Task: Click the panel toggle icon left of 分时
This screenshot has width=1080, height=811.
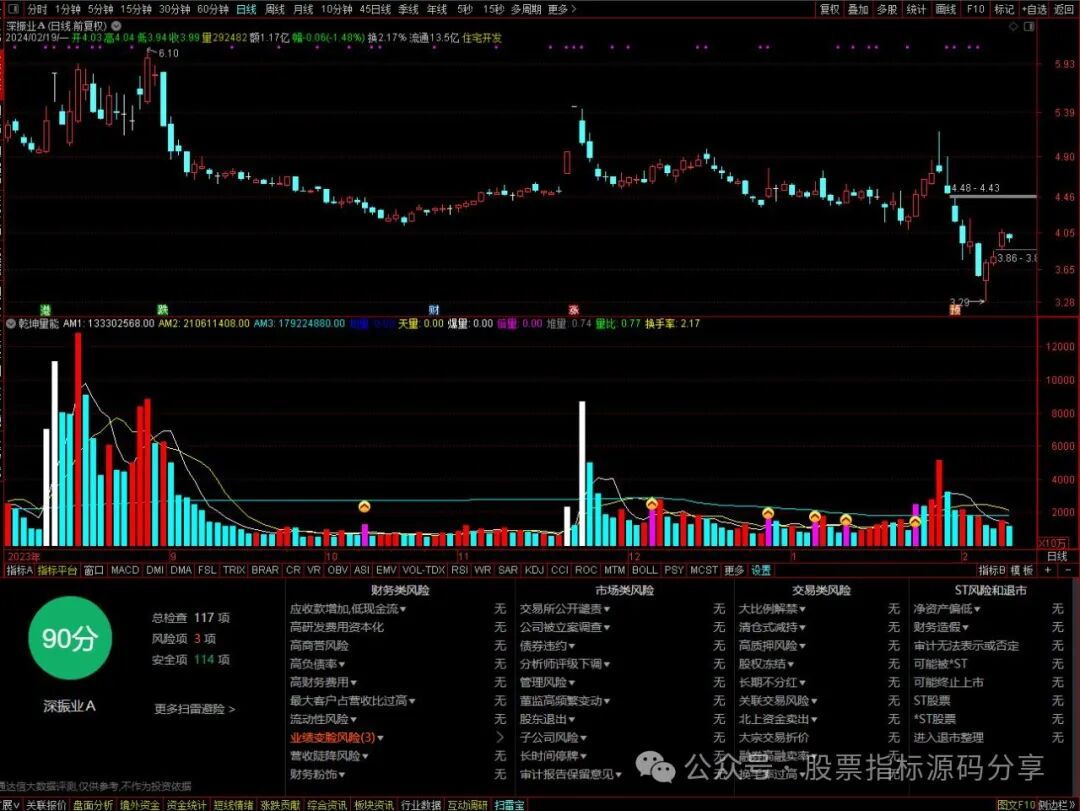Action: coord(14,9)
